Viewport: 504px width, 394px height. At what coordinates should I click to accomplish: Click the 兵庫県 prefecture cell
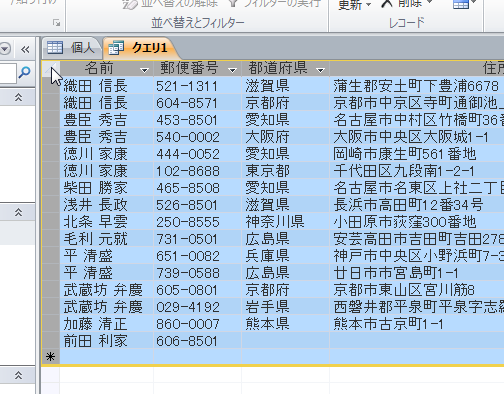click(x=286, y=256)
